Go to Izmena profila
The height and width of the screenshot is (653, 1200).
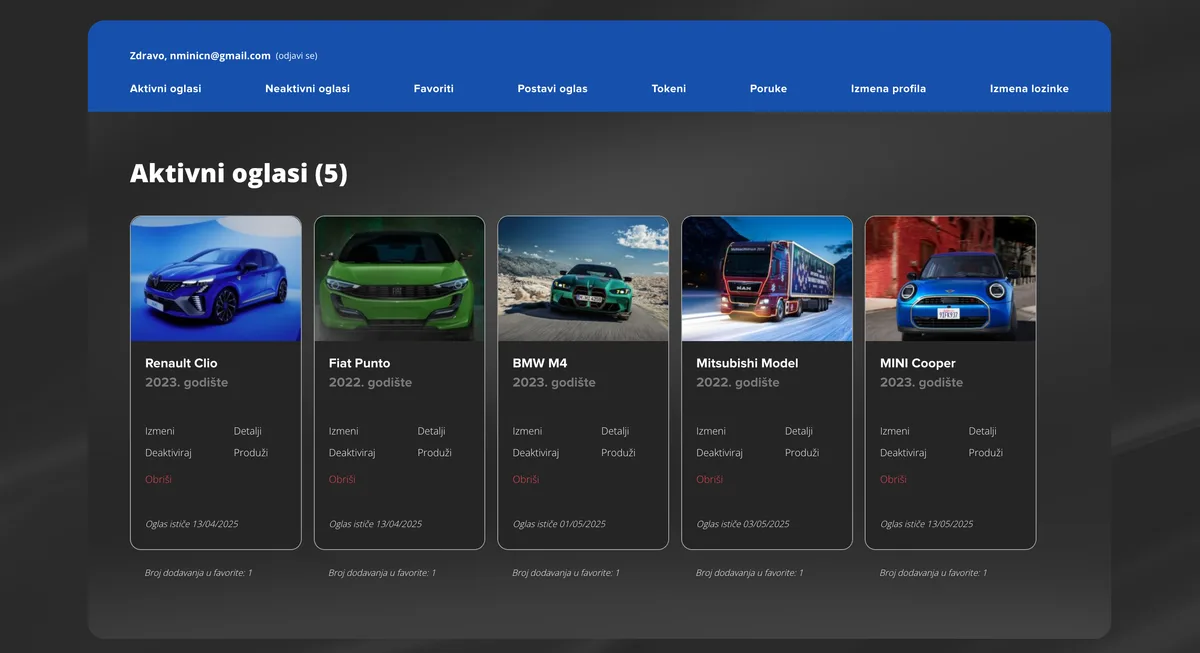tap(888, 89)
